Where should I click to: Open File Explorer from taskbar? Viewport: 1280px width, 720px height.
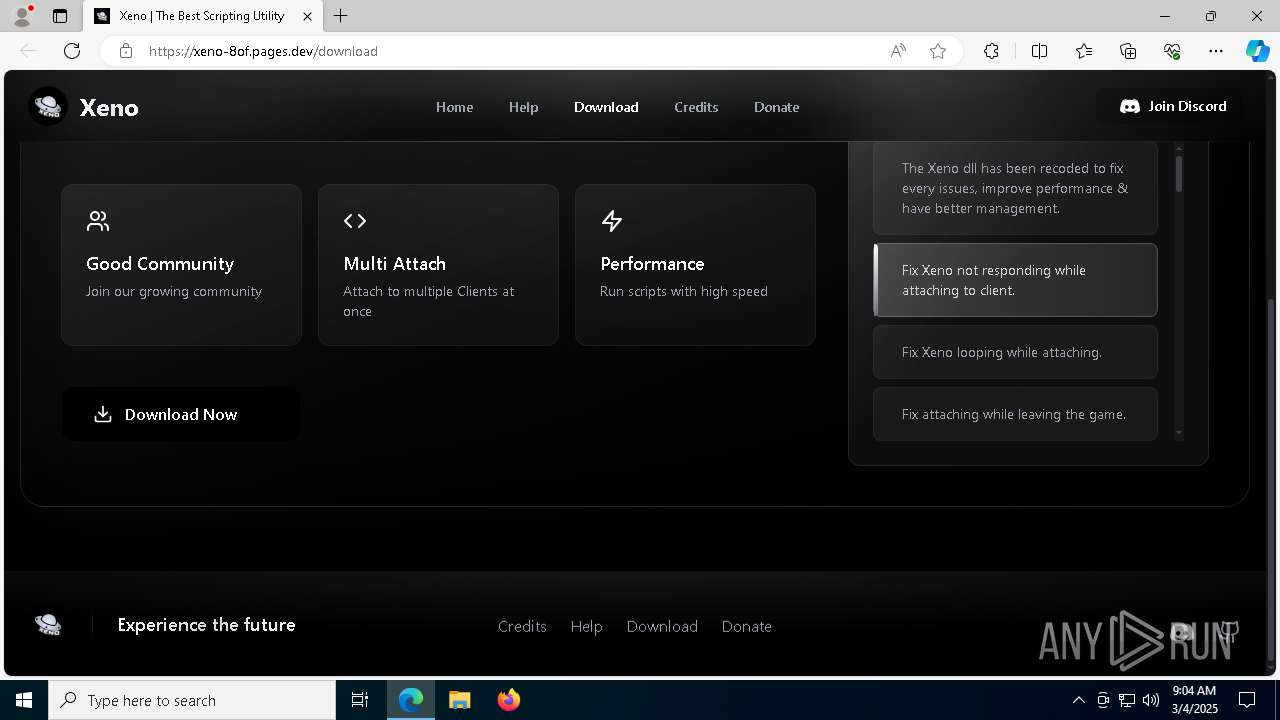459,700
